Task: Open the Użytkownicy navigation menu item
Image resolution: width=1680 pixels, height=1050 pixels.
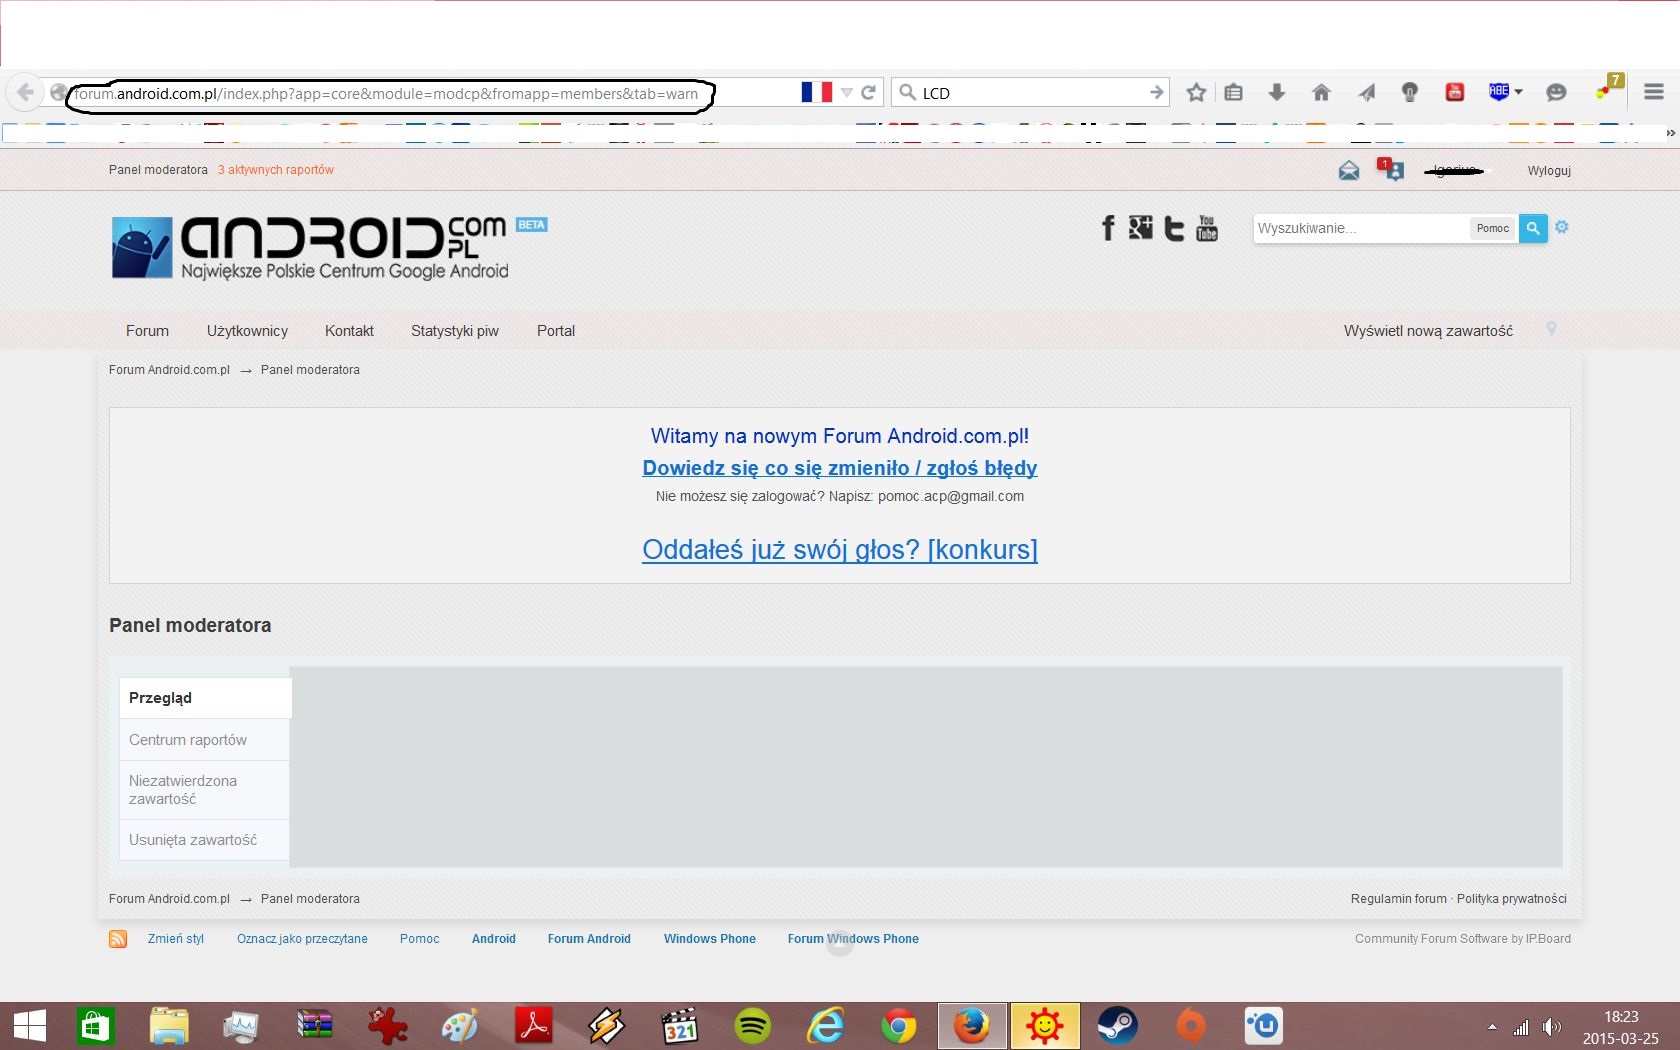Action: (247, 331)
